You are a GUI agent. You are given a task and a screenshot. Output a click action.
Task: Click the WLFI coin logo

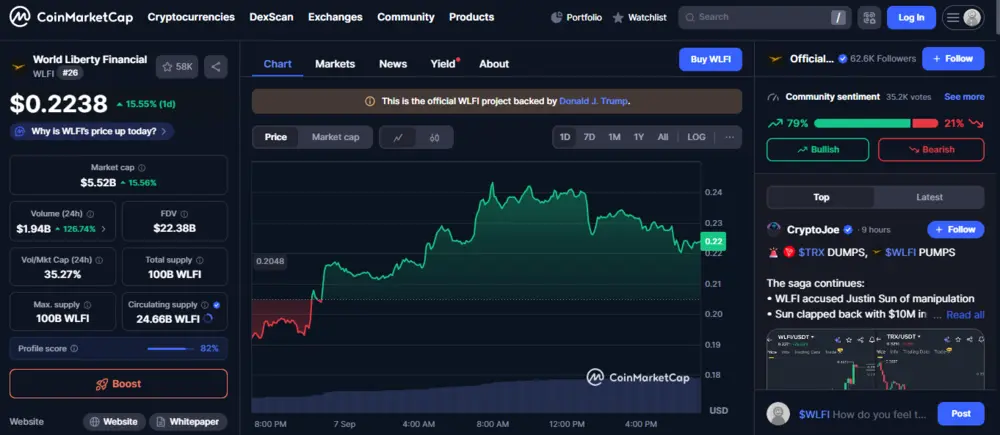[x=18, y=66]
